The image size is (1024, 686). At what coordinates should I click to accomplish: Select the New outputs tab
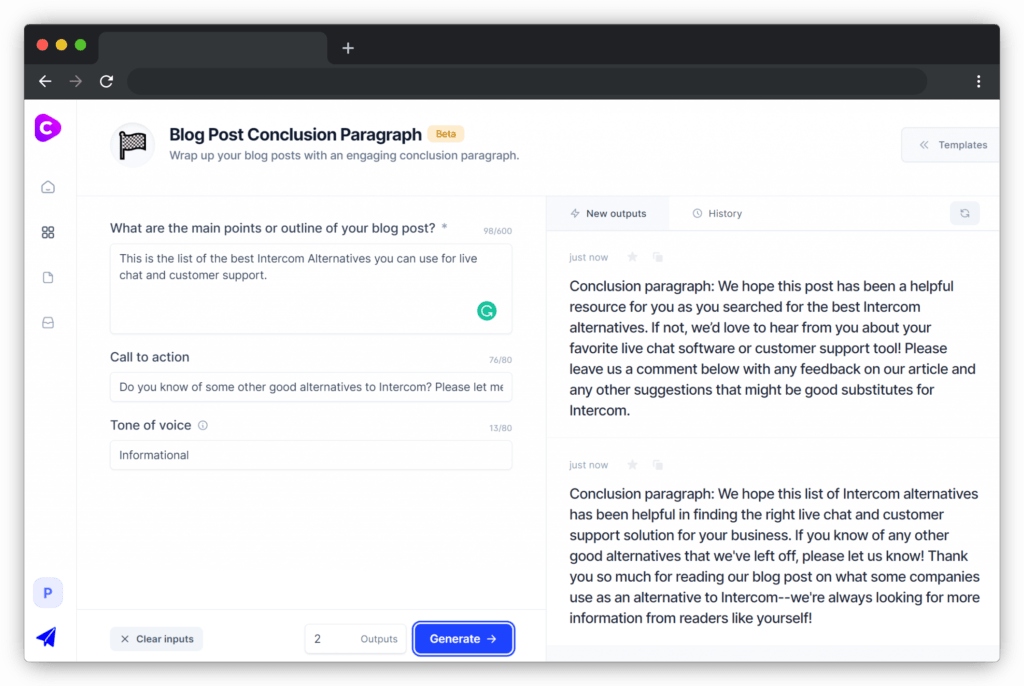tap(608, 214)
